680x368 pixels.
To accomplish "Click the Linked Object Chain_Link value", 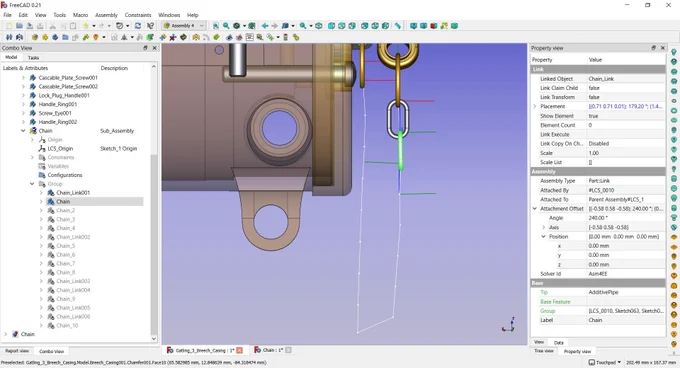I will [626, 79].
